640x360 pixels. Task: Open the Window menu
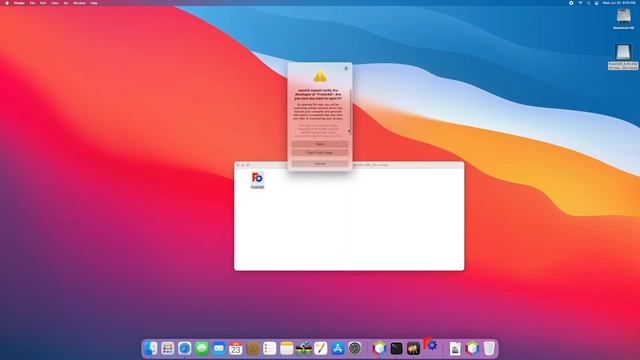79,3
